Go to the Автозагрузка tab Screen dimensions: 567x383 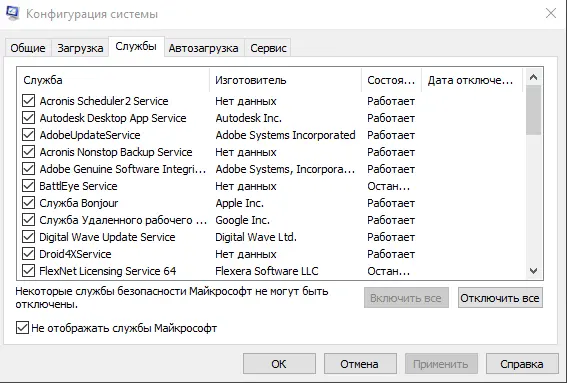(x=203, y=48)
